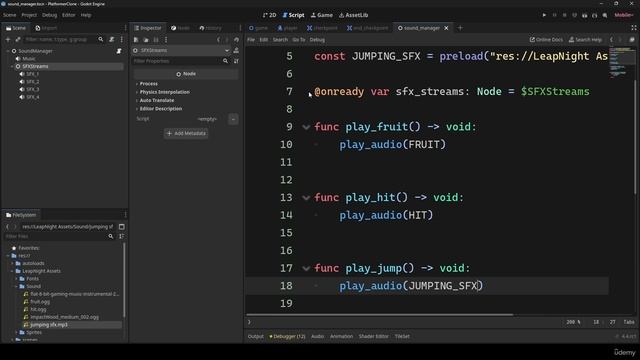This screenshot has height=360, width=640.
Task: Expand Physics Interpolation section
Action: coord(164,92)
